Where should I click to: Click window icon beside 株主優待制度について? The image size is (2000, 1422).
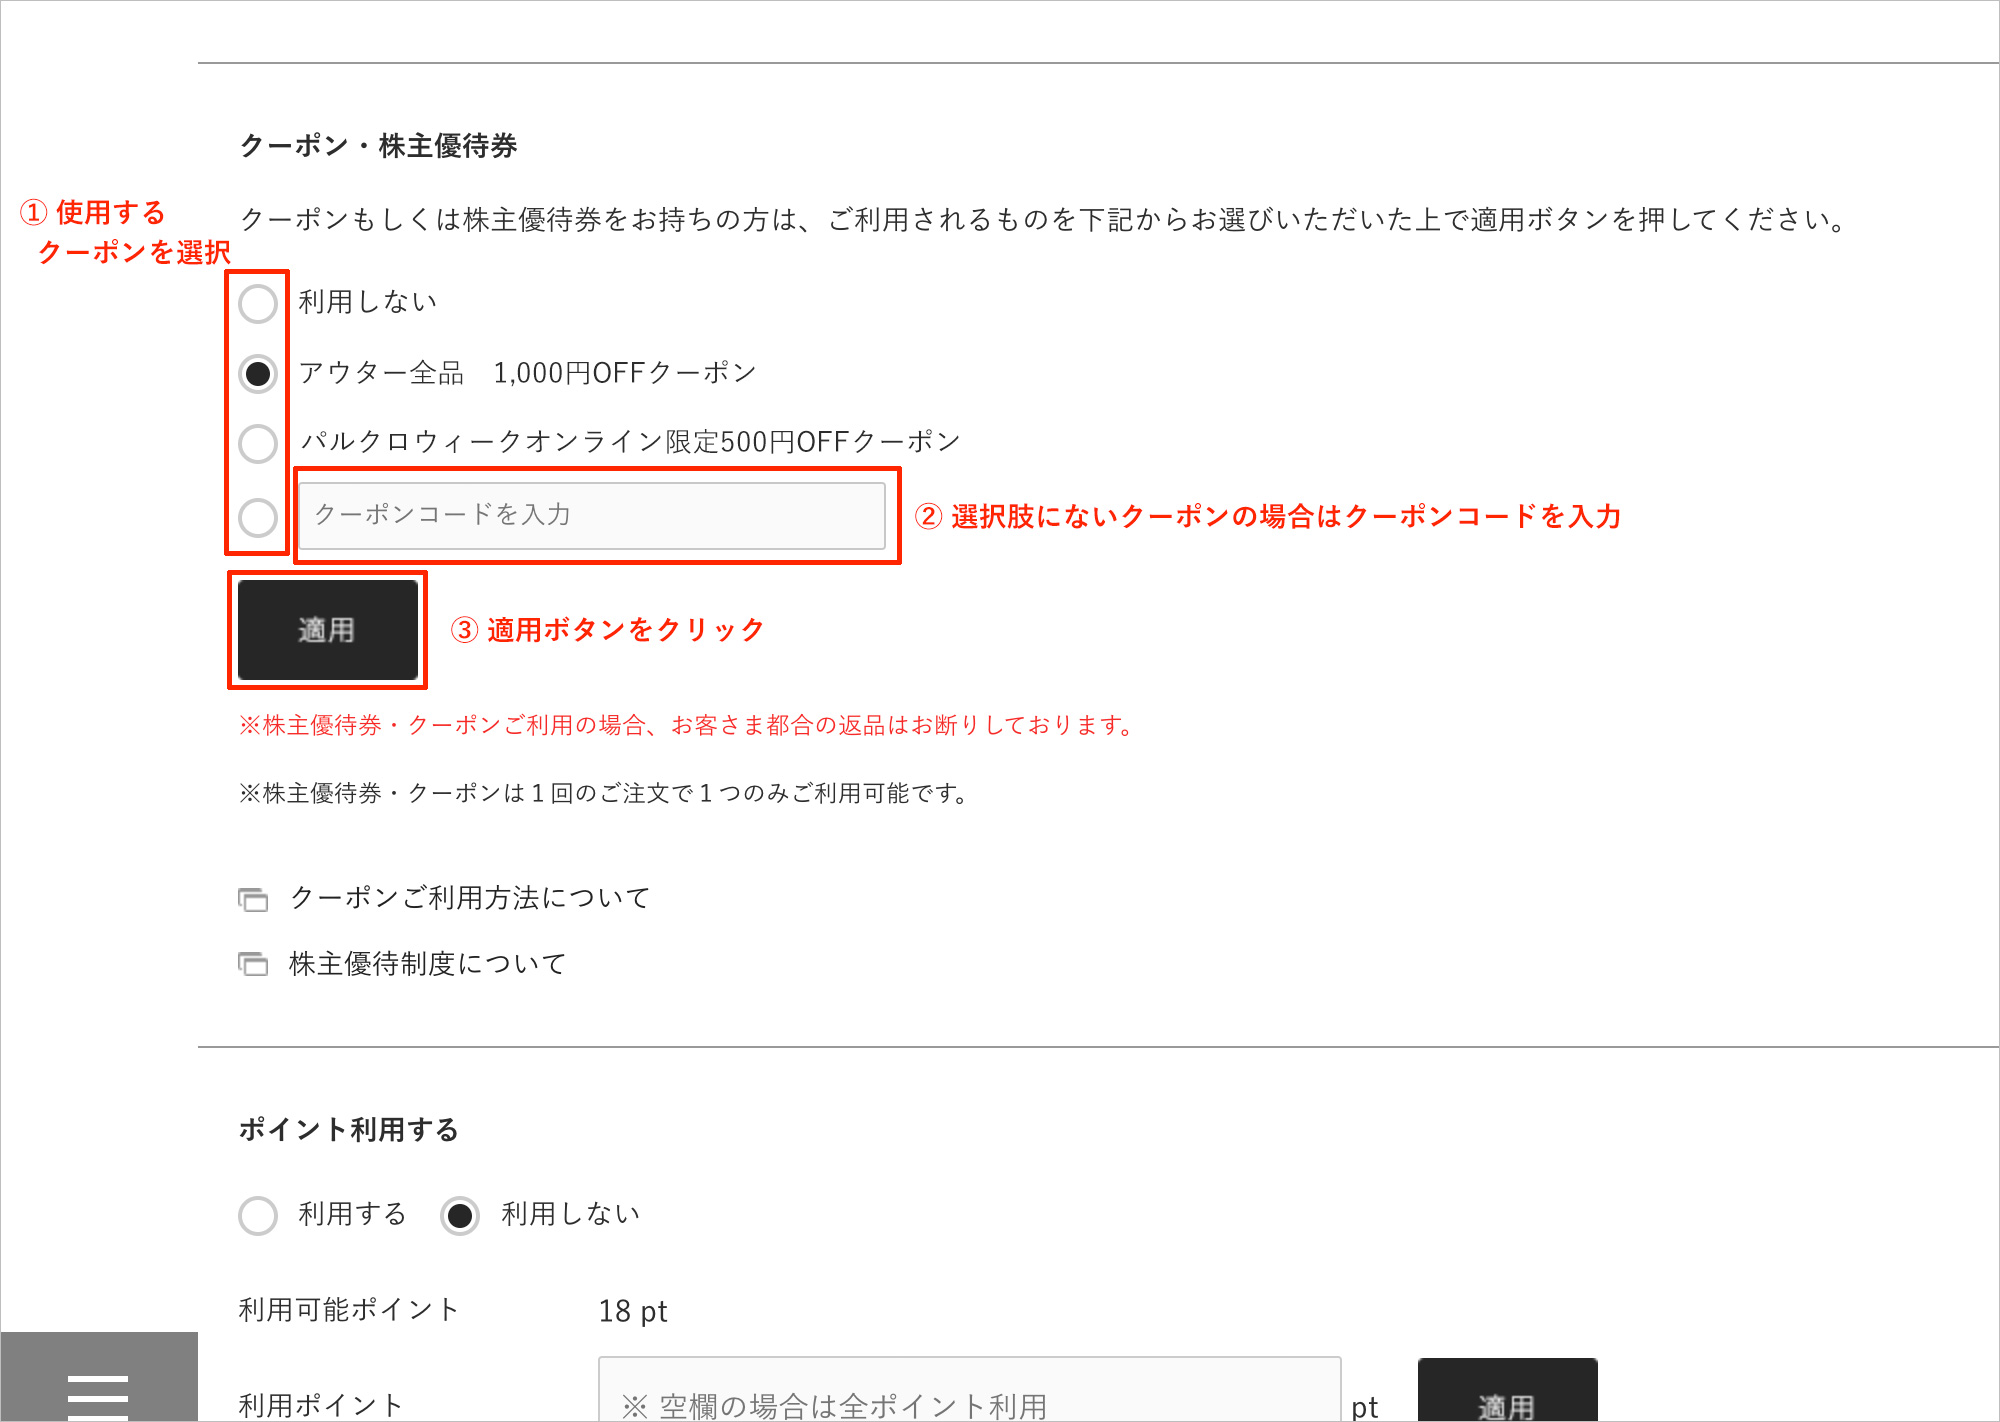click(253, 964)
